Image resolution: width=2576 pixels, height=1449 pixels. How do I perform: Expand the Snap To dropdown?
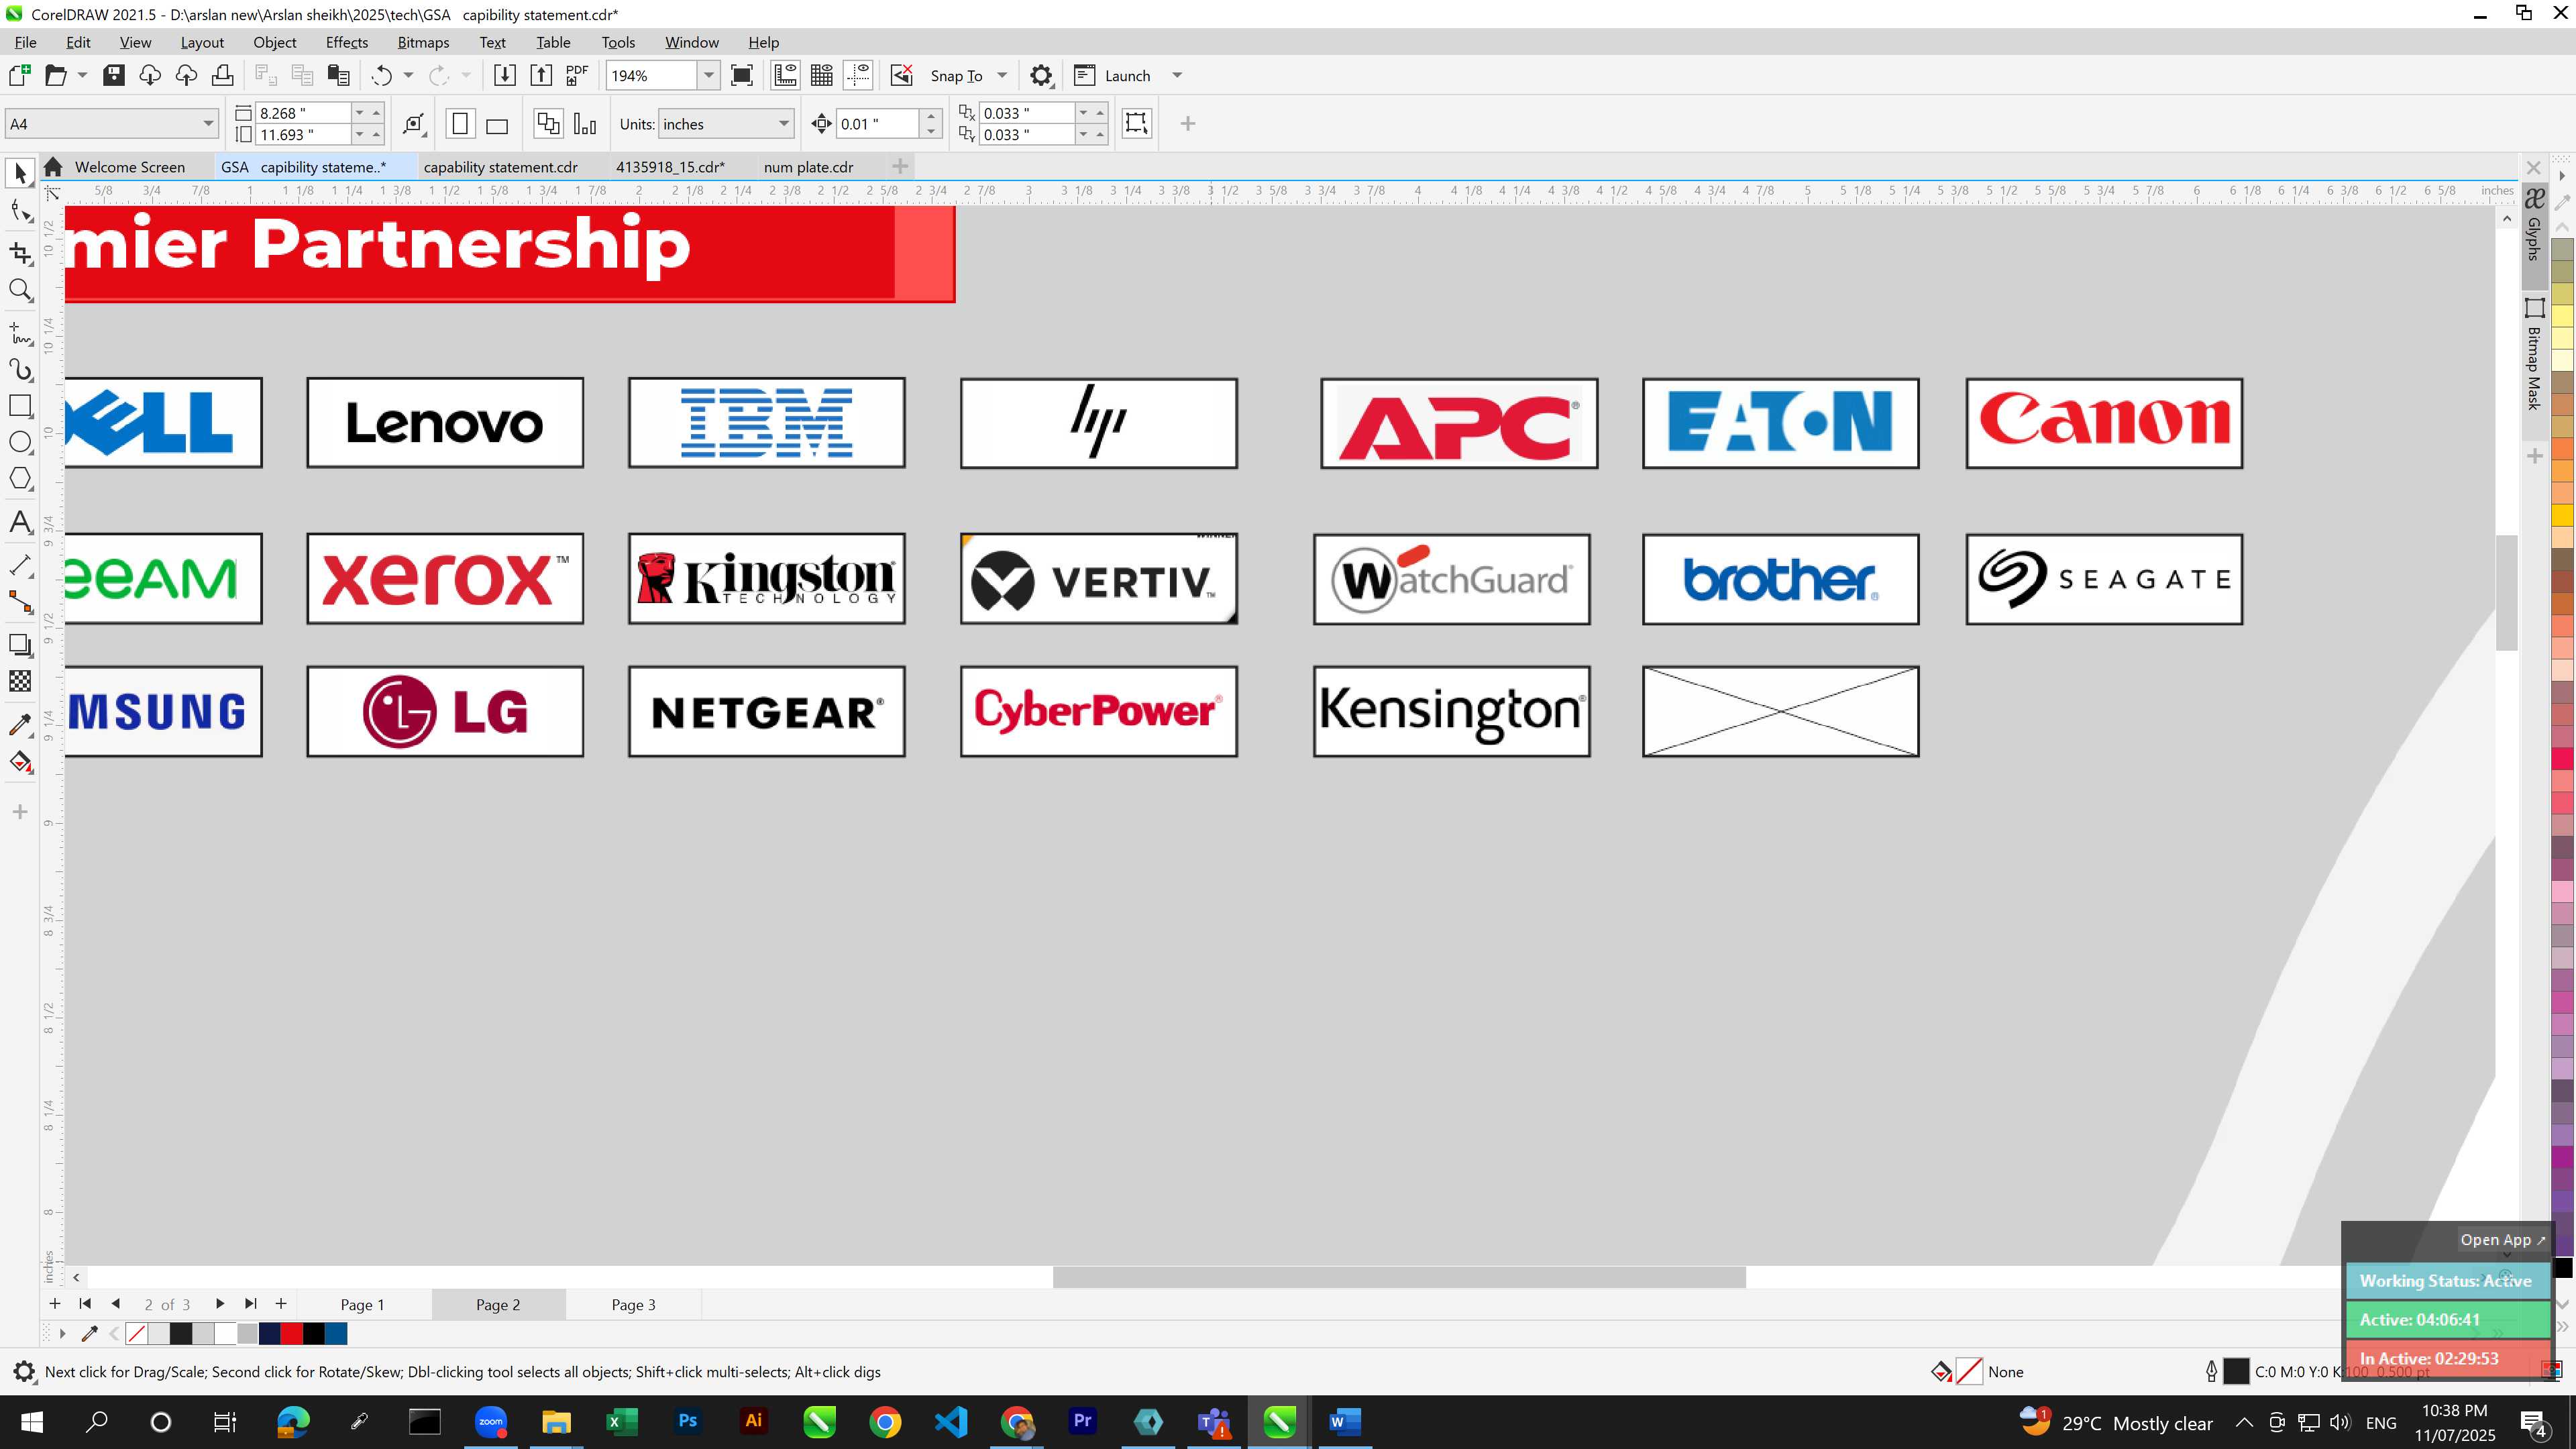pyautogui.click(x=1001, y=76)
